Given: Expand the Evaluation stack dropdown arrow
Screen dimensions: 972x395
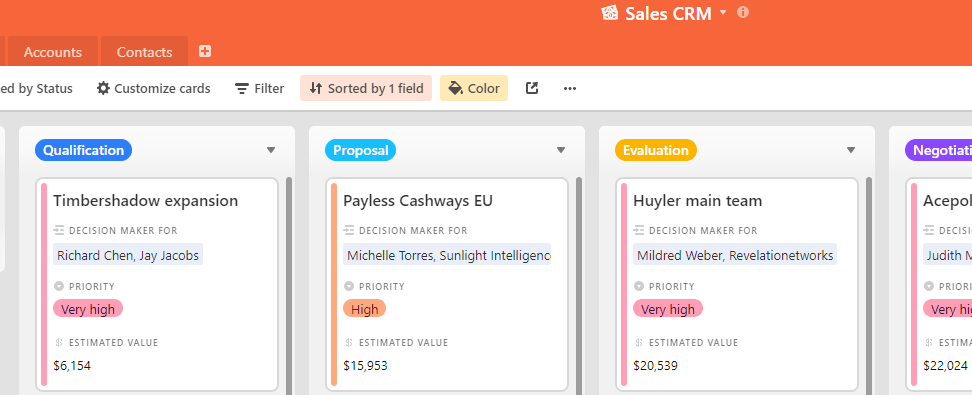Looking at the screenshot, I should coord(850,150).
